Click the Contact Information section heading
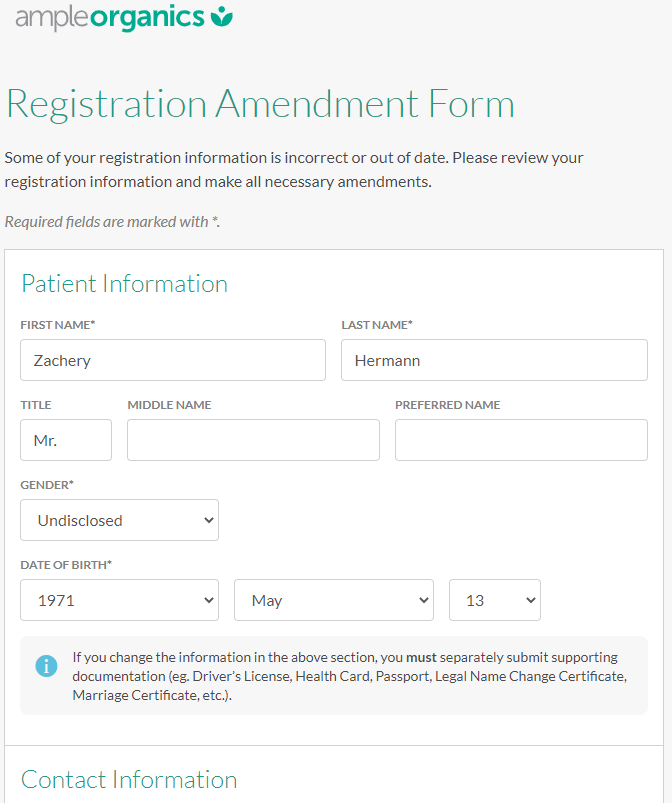Screen dimensions: 672x803 129,780
